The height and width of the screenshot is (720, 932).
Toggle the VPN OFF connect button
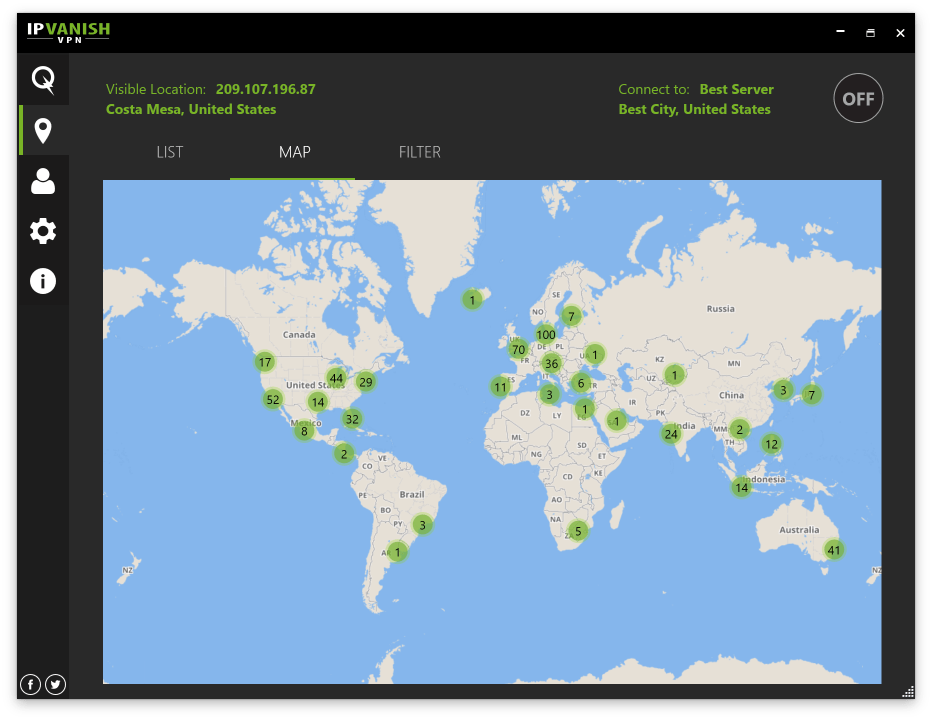click(x=858, y=98)
